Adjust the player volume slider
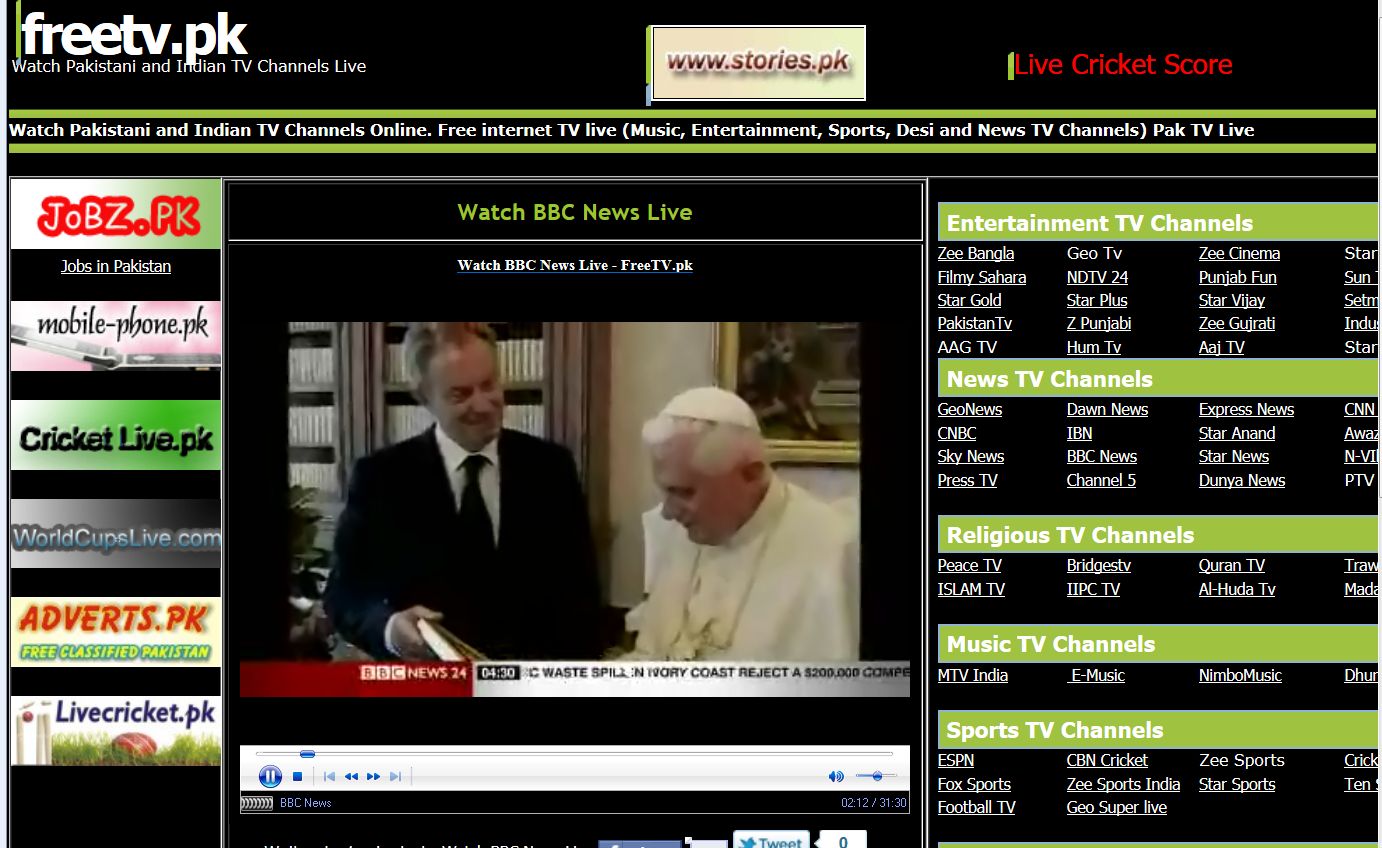The height and width of the screenshot is (848, 1382). [x=876, y=776]
